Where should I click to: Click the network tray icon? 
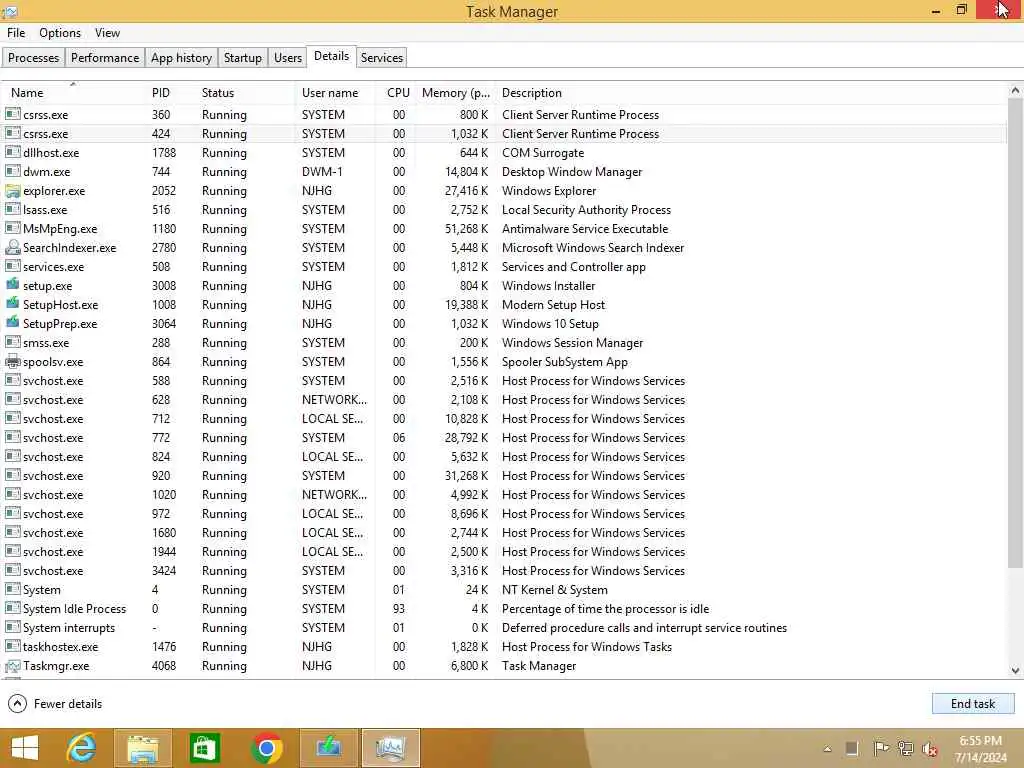point(905,748)
